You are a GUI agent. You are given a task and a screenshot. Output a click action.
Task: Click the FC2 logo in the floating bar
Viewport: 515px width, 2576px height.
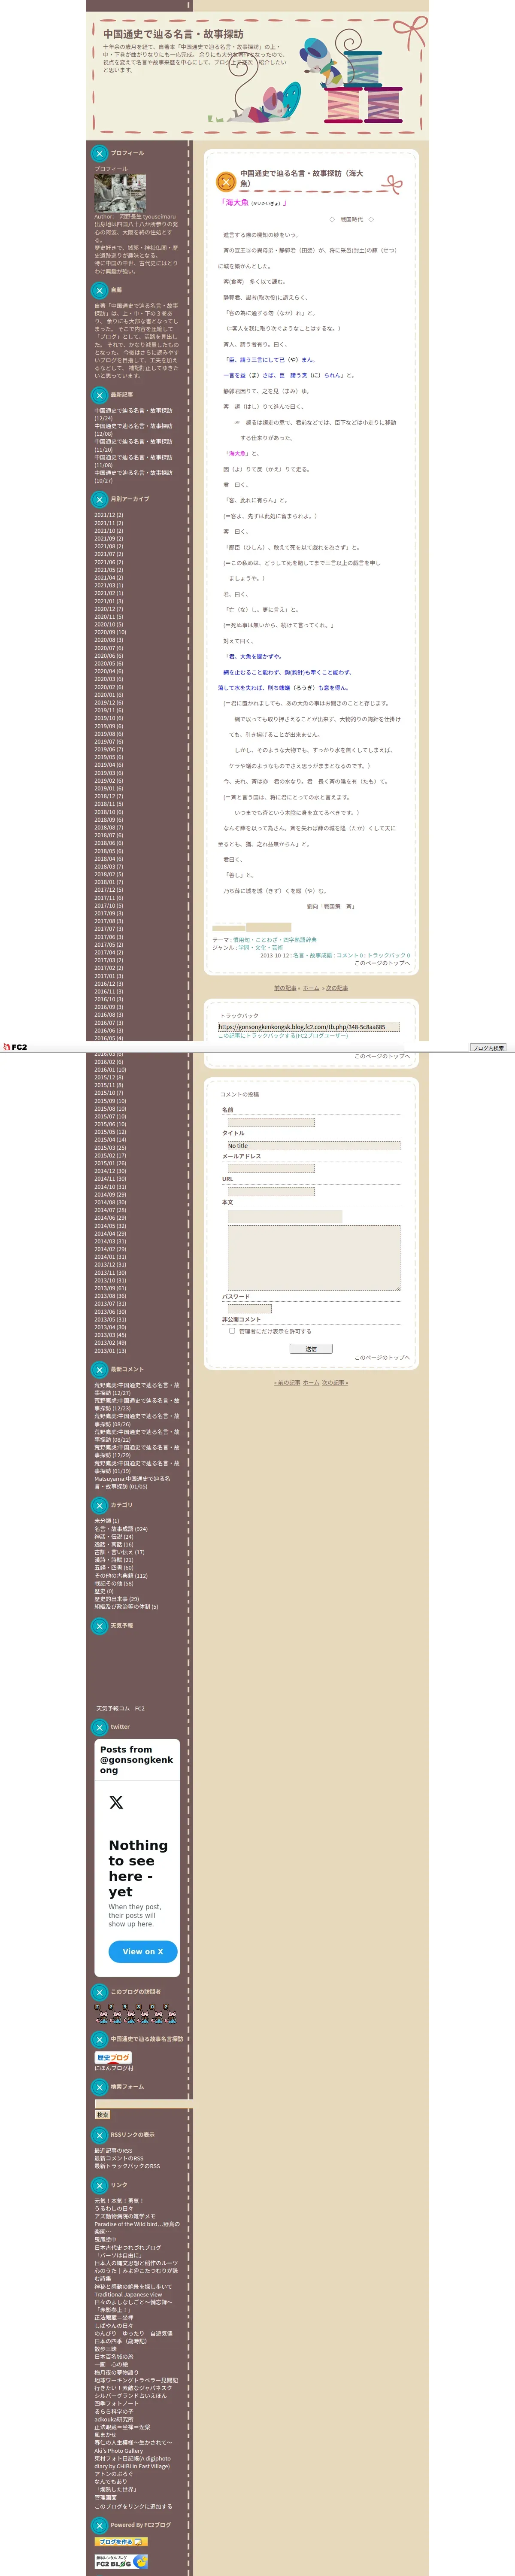pos(15,1047)
